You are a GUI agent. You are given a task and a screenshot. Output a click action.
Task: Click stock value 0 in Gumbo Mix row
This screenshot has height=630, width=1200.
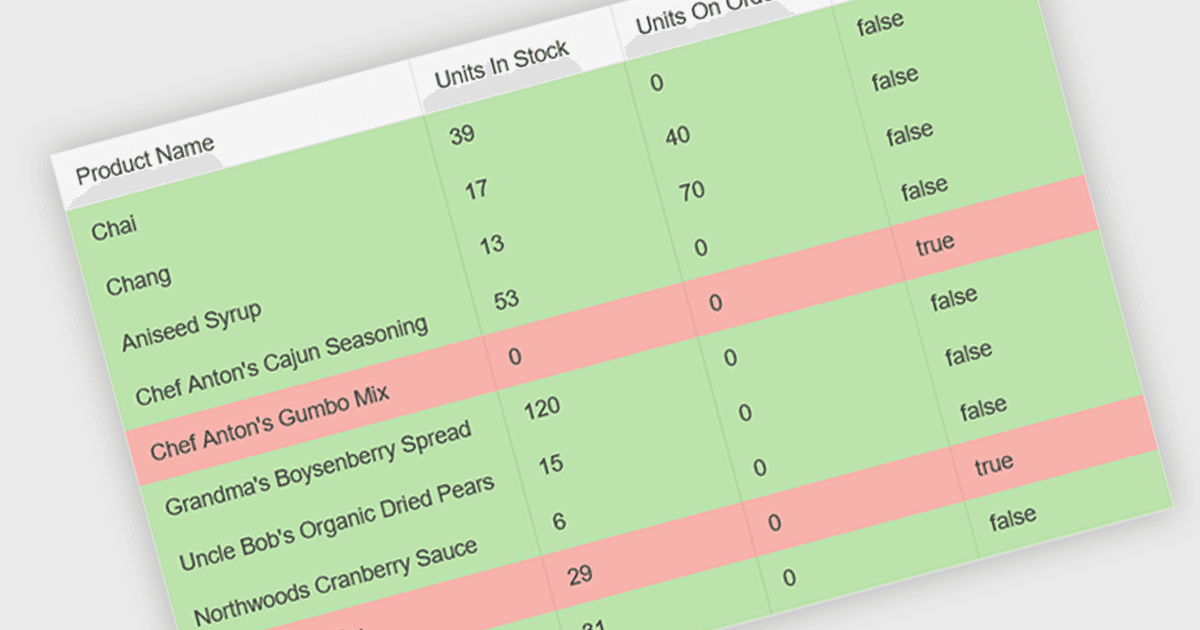pos(515,357)
